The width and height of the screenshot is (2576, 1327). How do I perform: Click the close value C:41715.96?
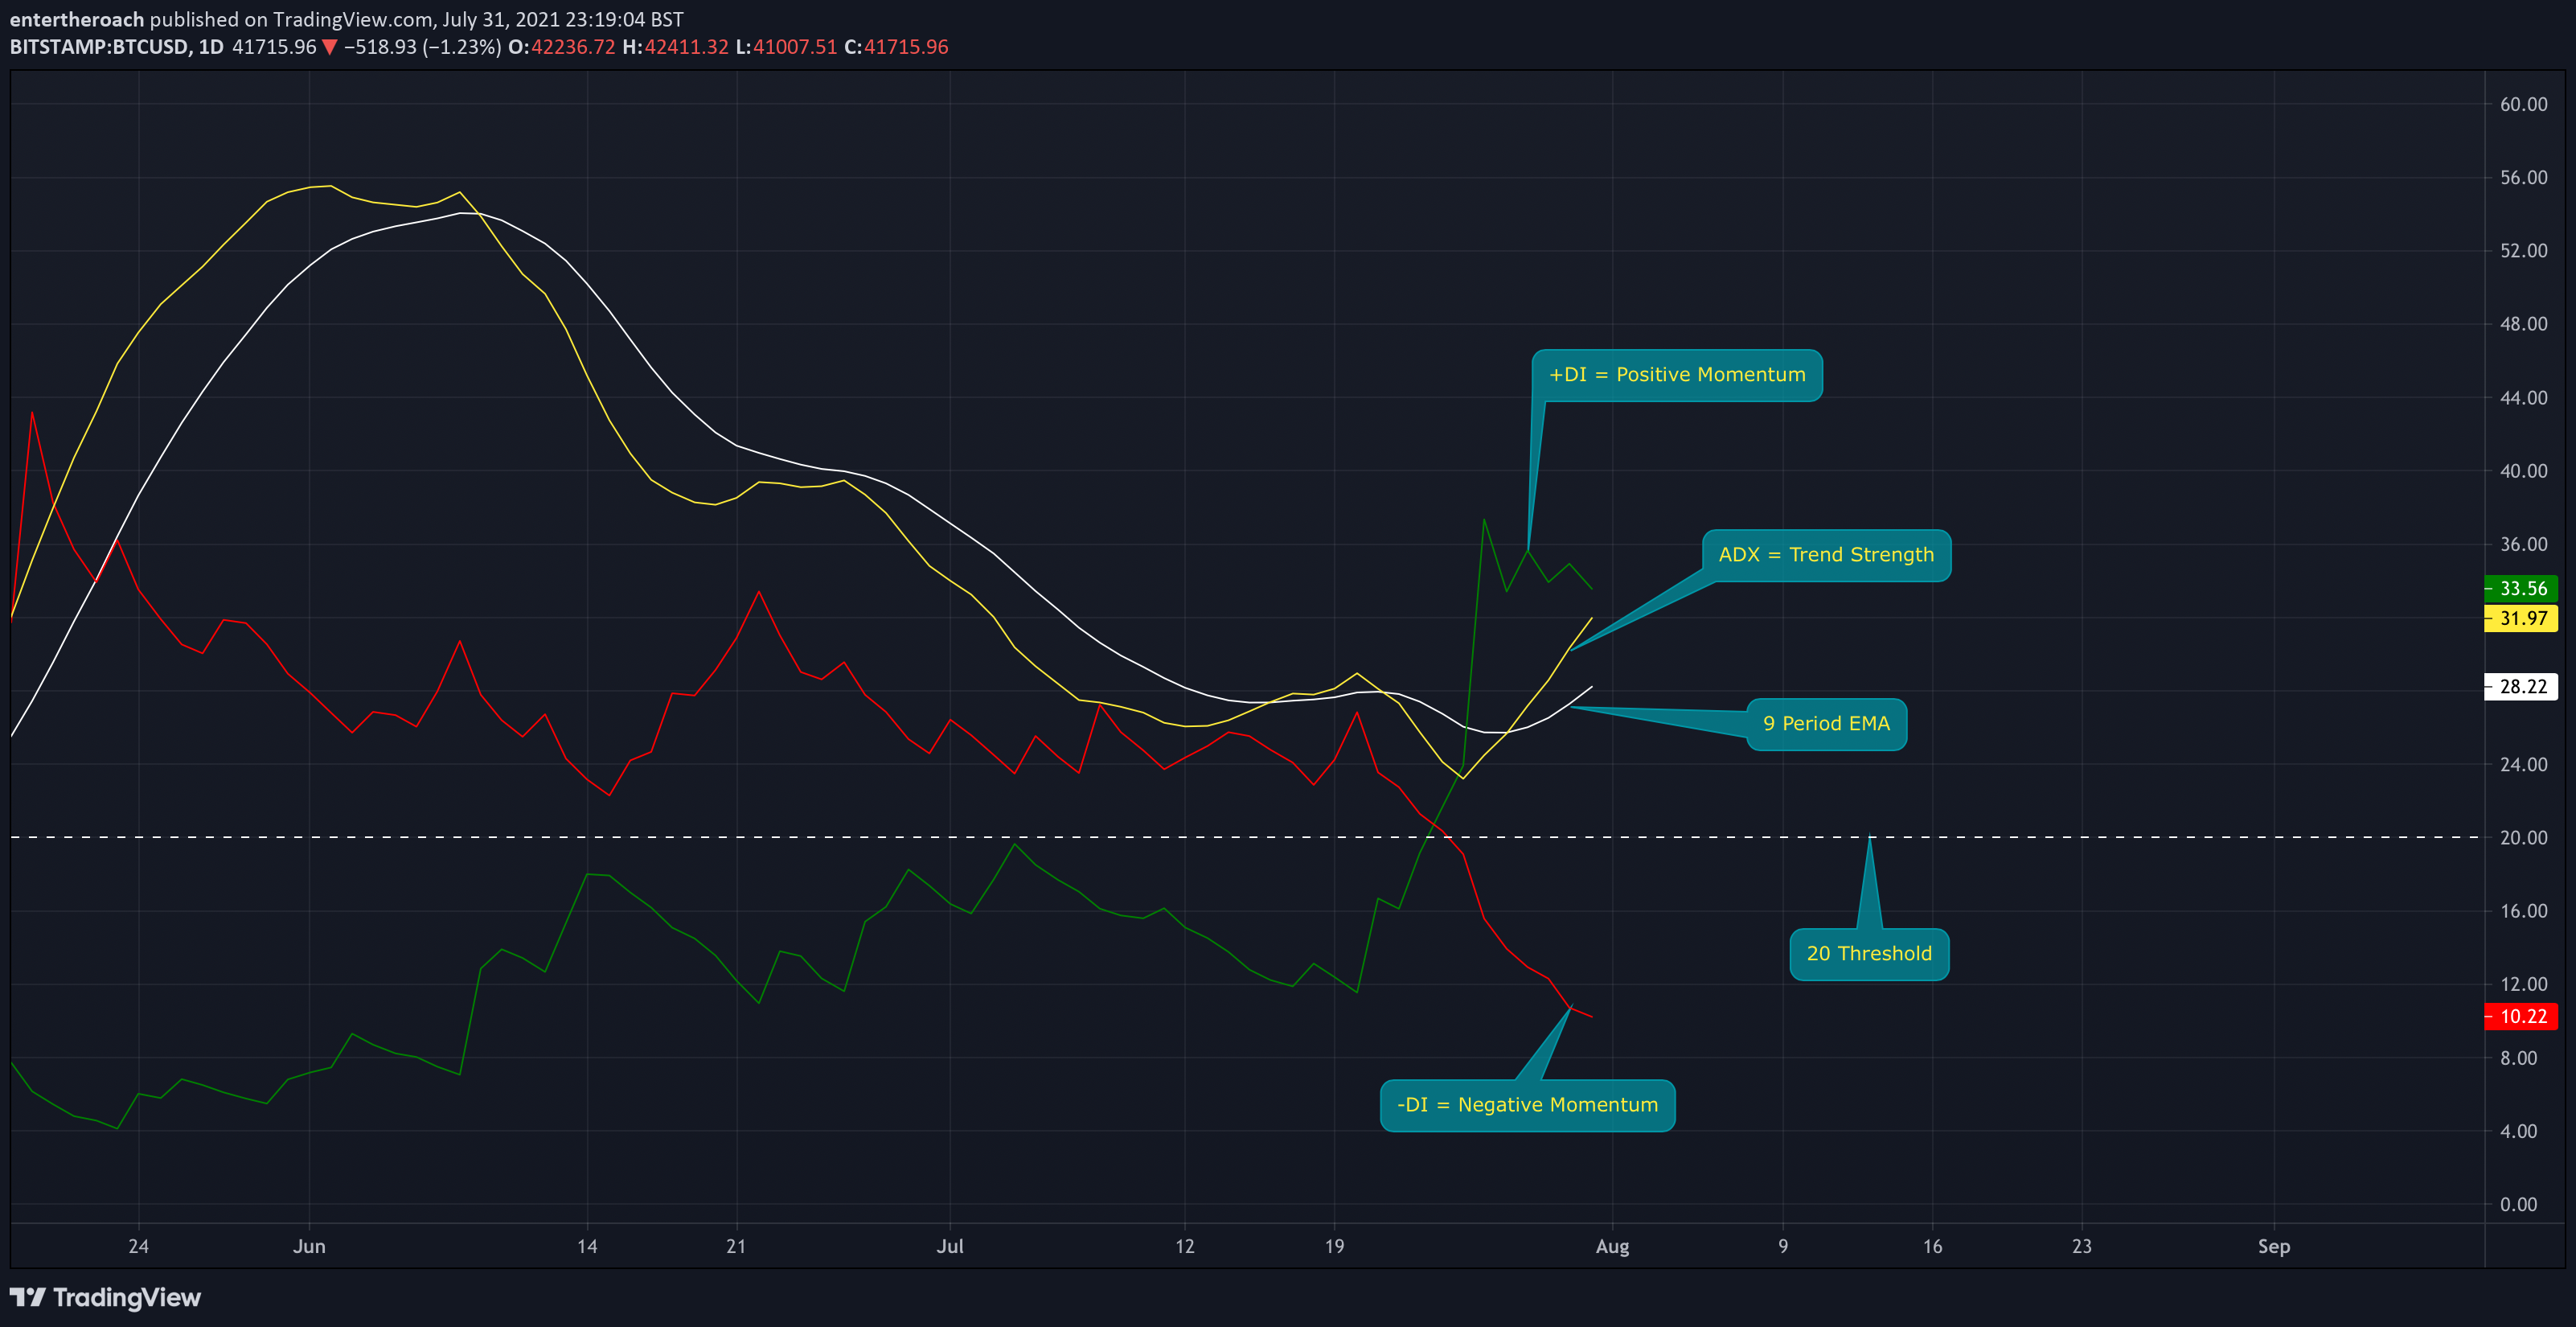[x=896, y=47]
